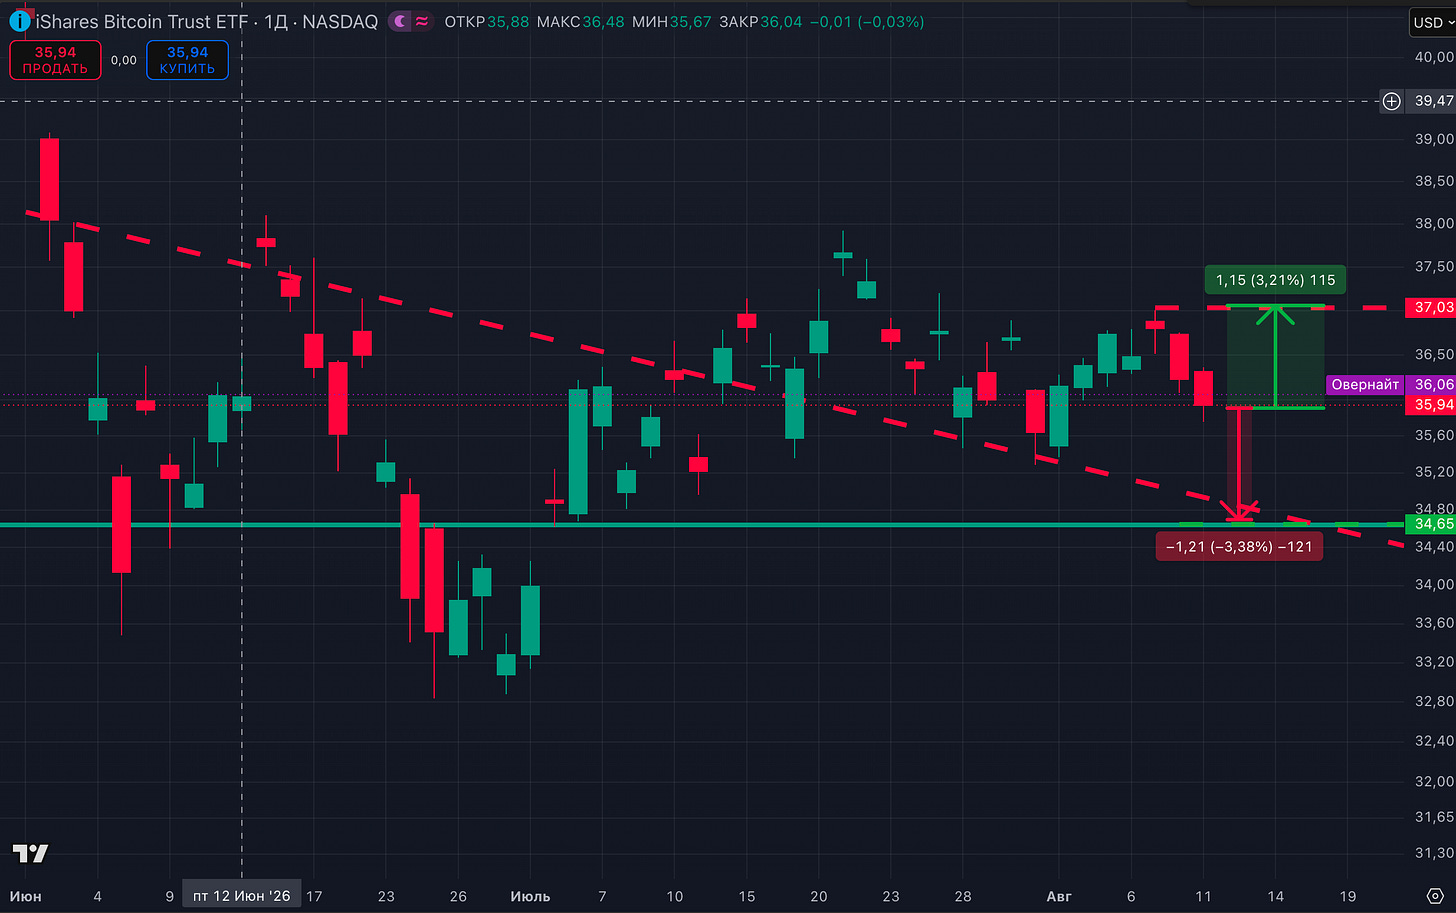Click the 32,80 price scale label
Screen dimensions: 1456x913
1434,701
